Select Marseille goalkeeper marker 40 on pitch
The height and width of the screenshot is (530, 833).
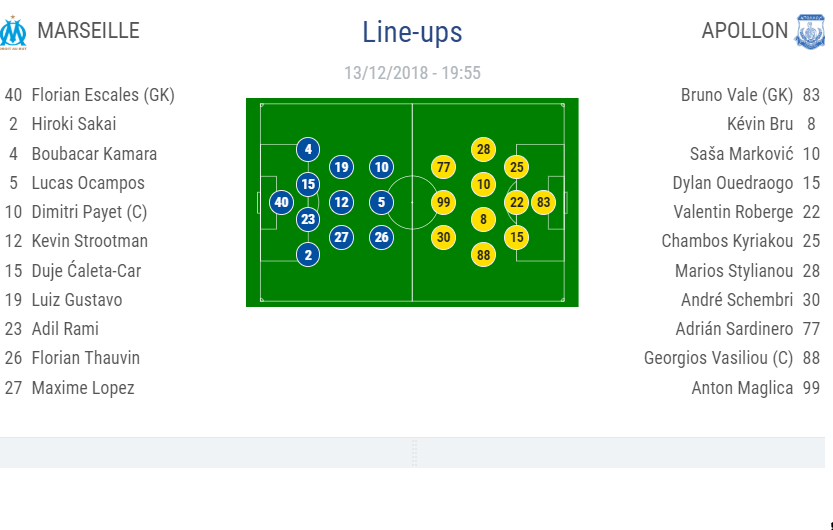point(282,202)
